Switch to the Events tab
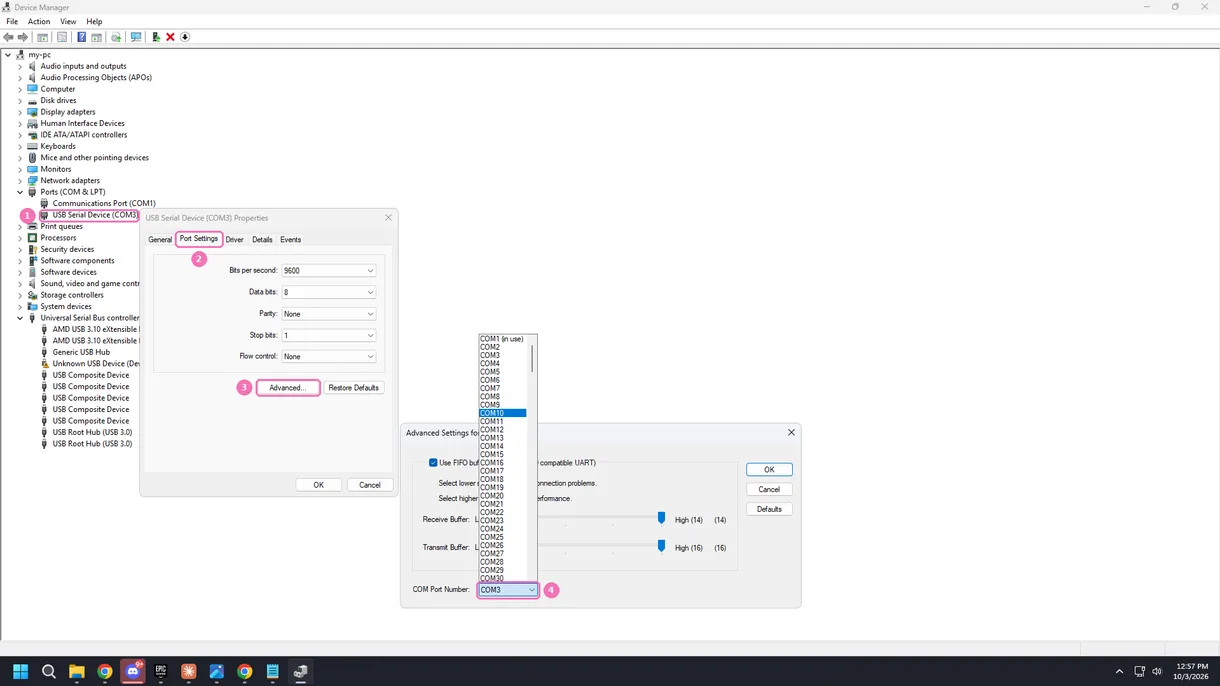This screenshot has height=686, width=1220. click(x=290, y=240)
